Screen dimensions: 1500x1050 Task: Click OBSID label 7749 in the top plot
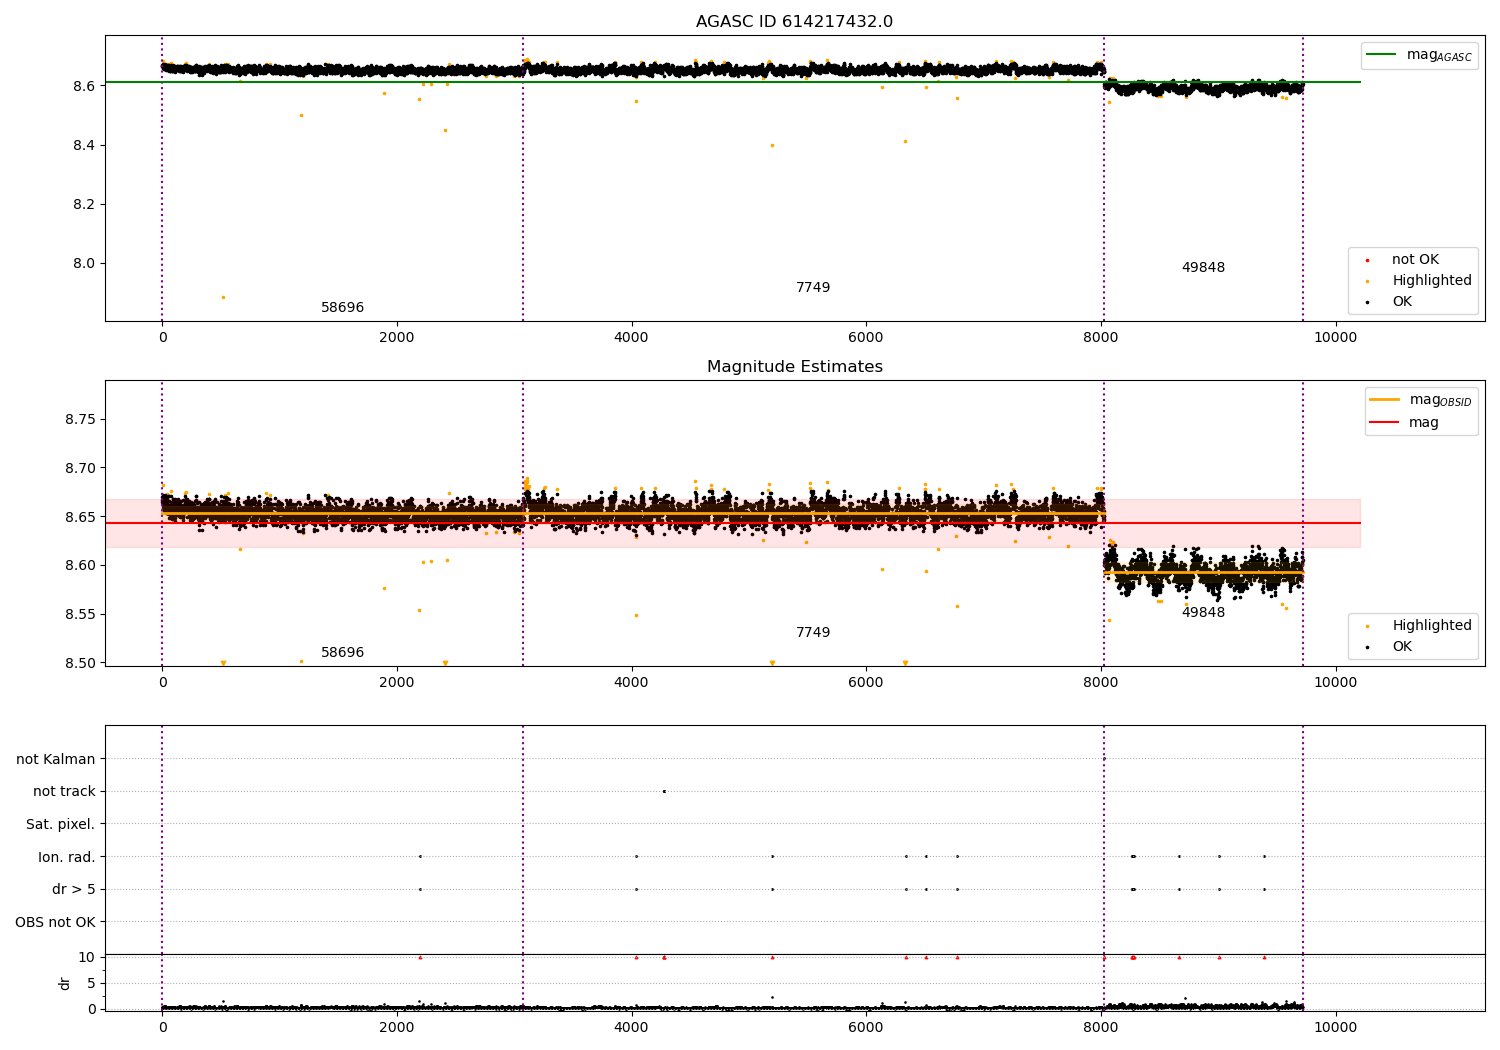(x=812, y=288)
